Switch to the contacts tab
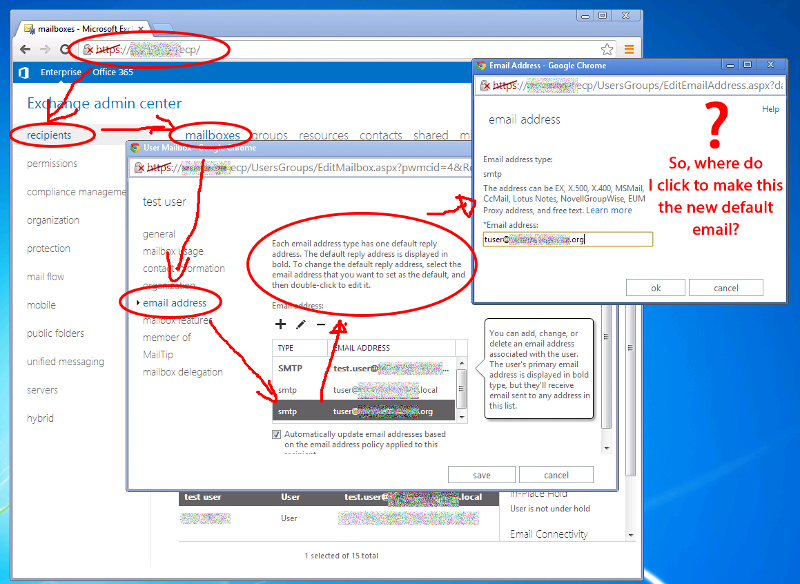Screen dimensions: 800x584 point(381,135)
